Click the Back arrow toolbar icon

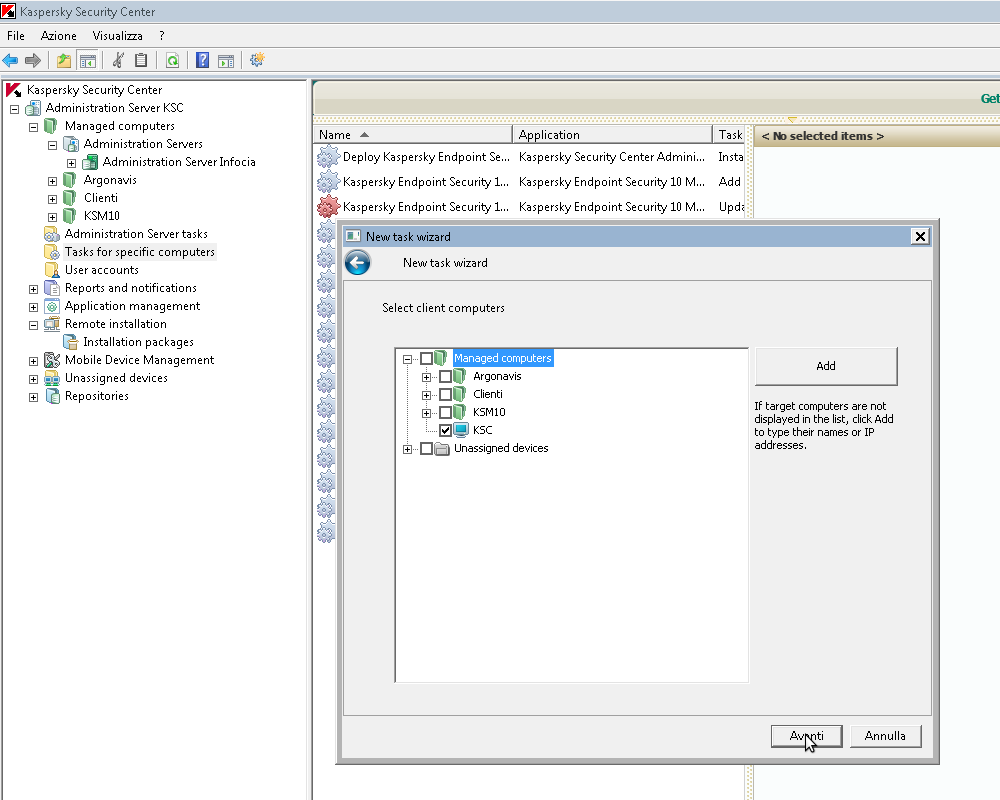coord(10,61)
